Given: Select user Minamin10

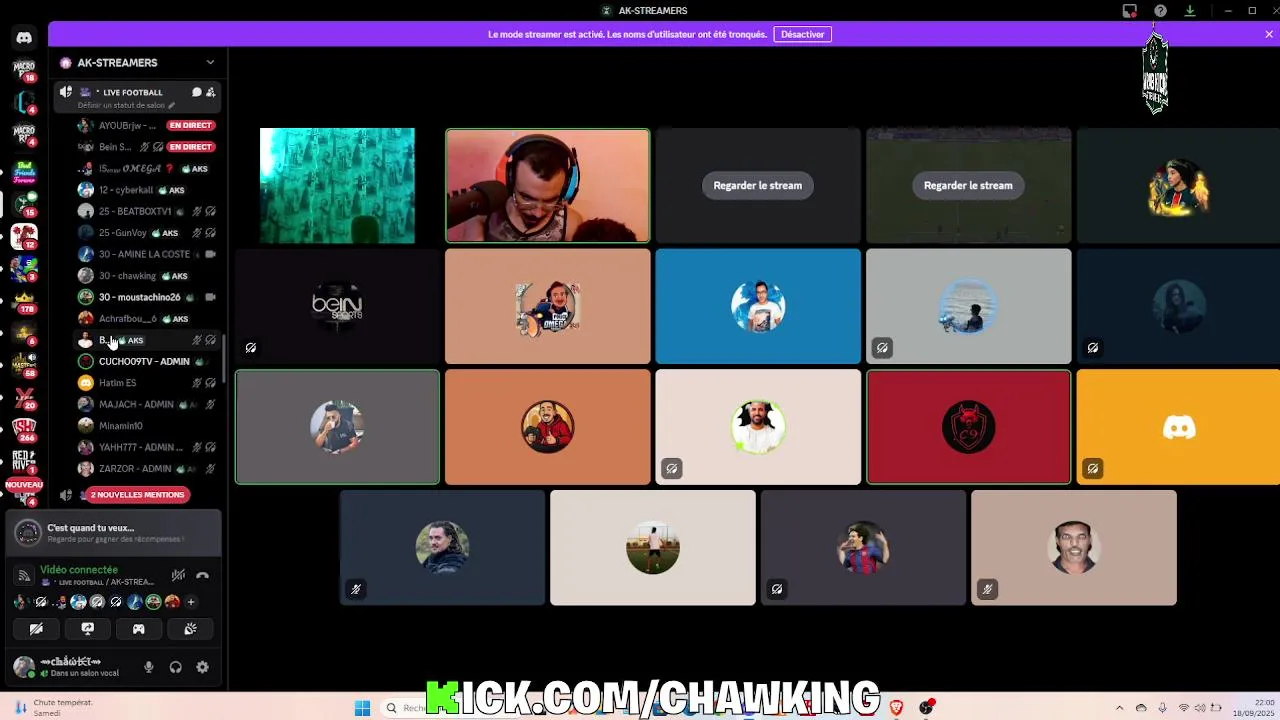Looking at the screenshot, I should (147, 426).
